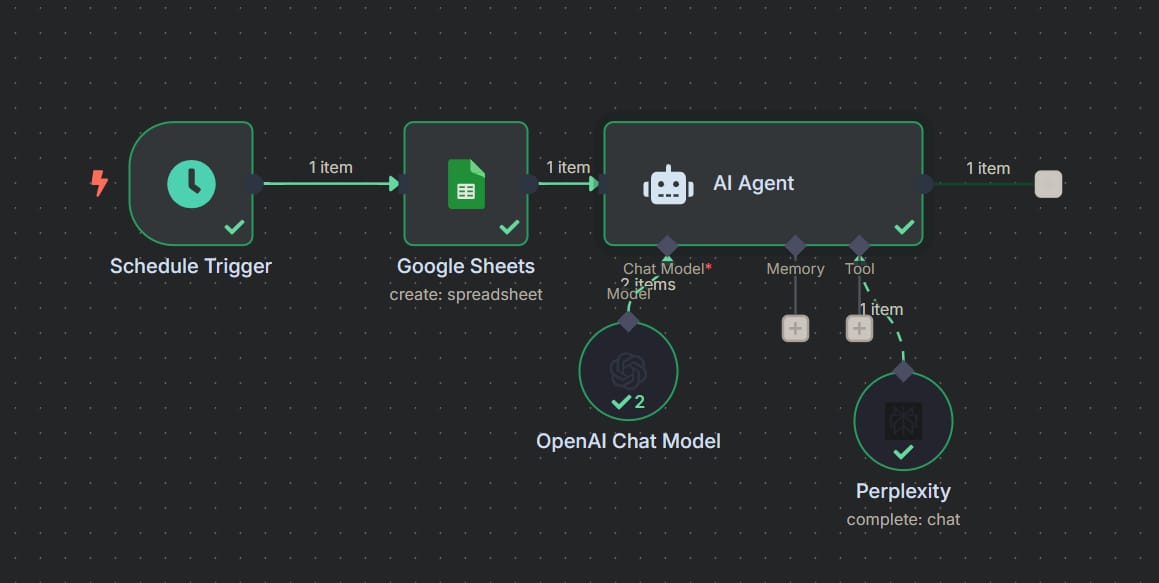Screen dimensions: 1159x583
Task: Select the diamond connector atop OpenAI Chat Model
Action: click(x=628, y=321)
